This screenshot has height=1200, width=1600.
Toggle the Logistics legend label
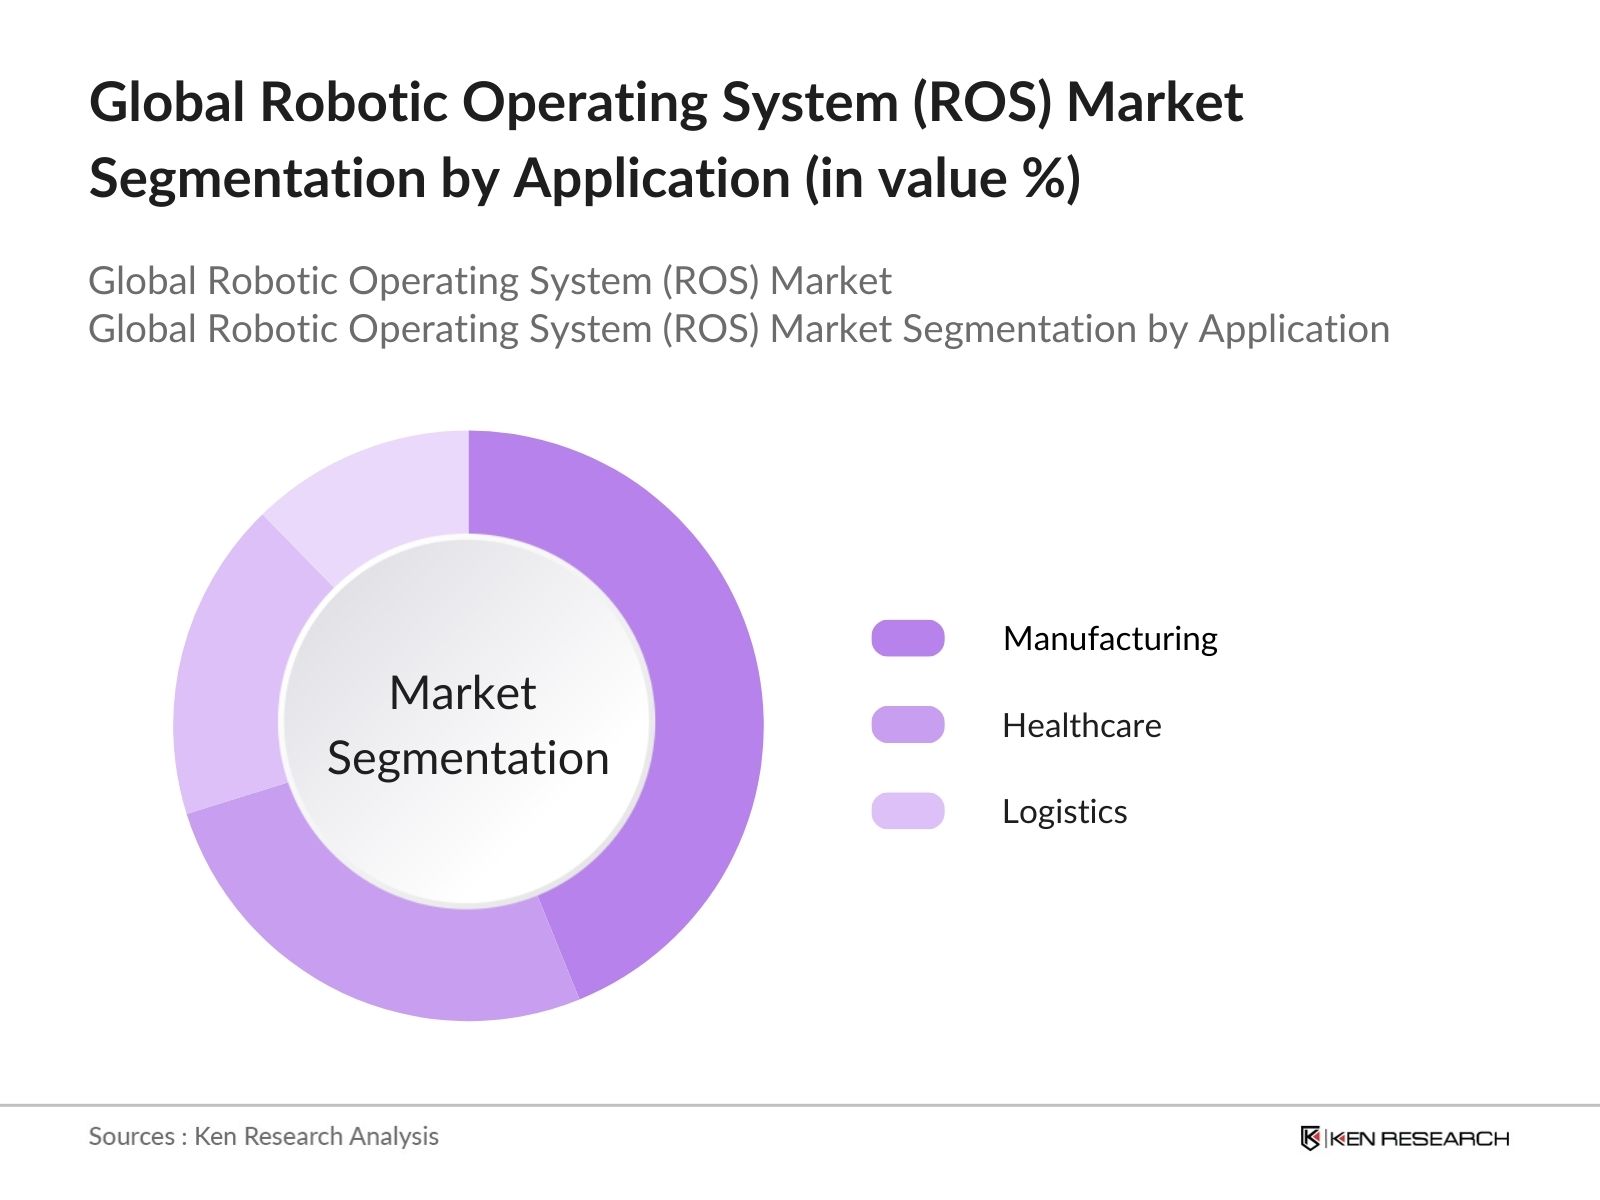(1064, 811)
